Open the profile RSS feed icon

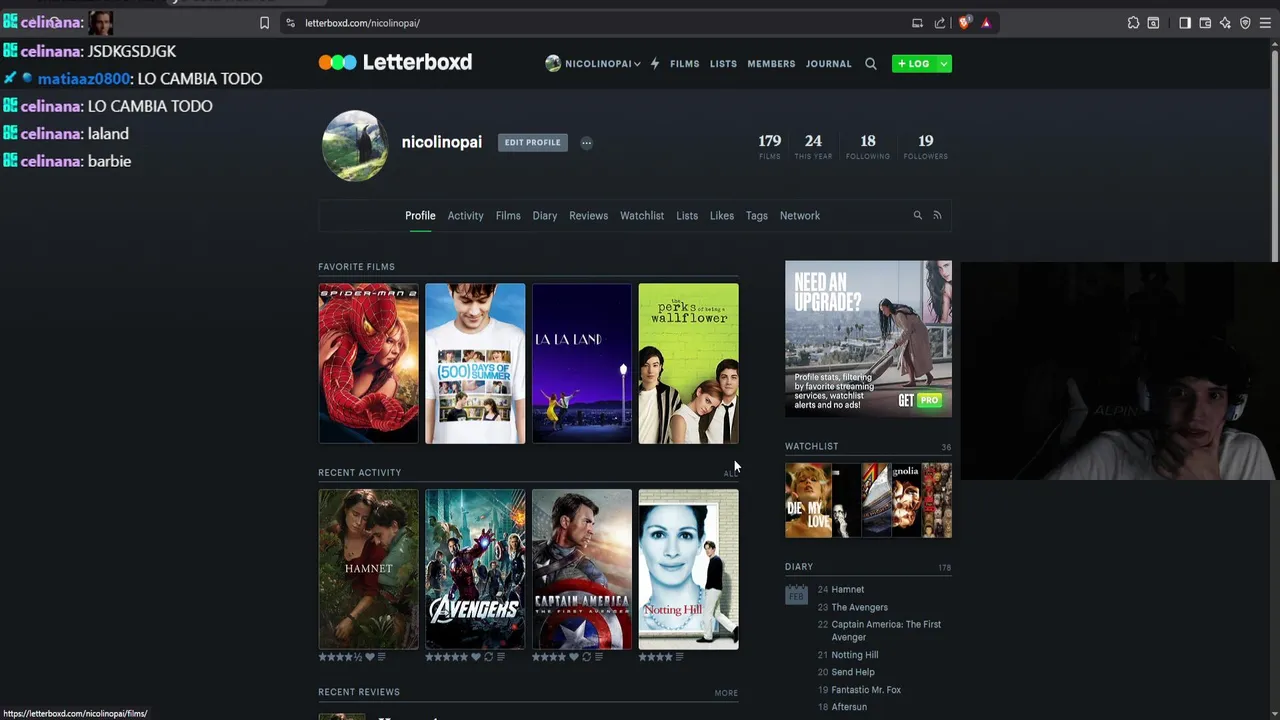(x=937, y=215)
